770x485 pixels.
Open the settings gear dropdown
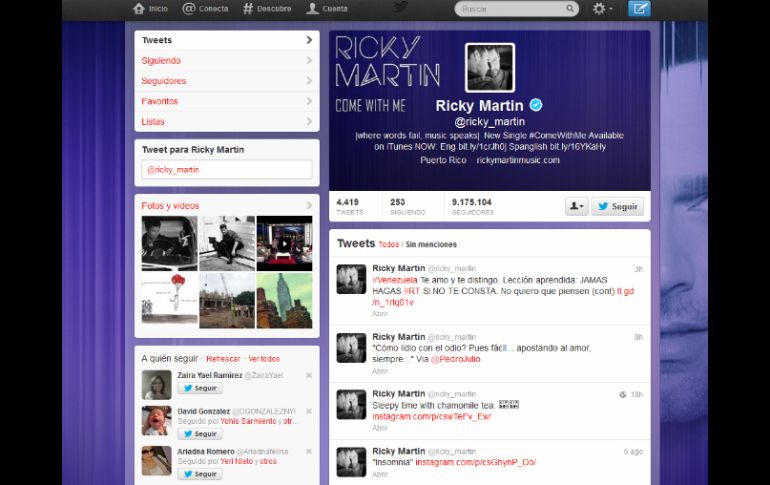click(603, 9)
